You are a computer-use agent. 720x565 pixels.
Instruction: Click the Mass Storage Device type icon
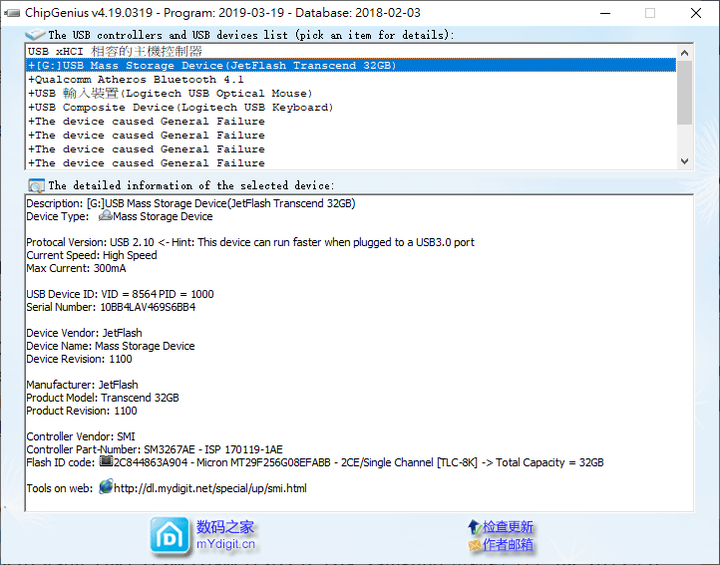click(x=106, y=216)
